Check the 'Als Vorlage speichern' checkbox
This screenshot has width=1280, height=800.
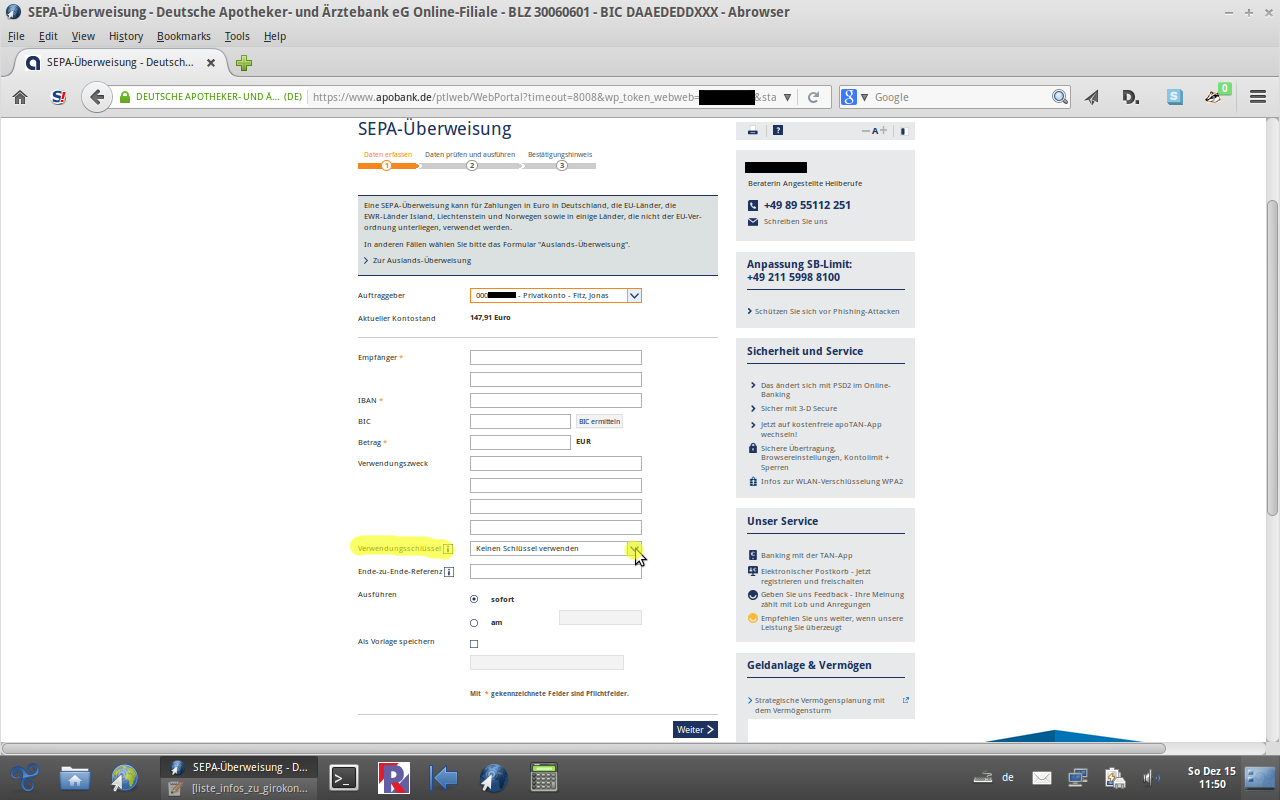tap(474, 644)
